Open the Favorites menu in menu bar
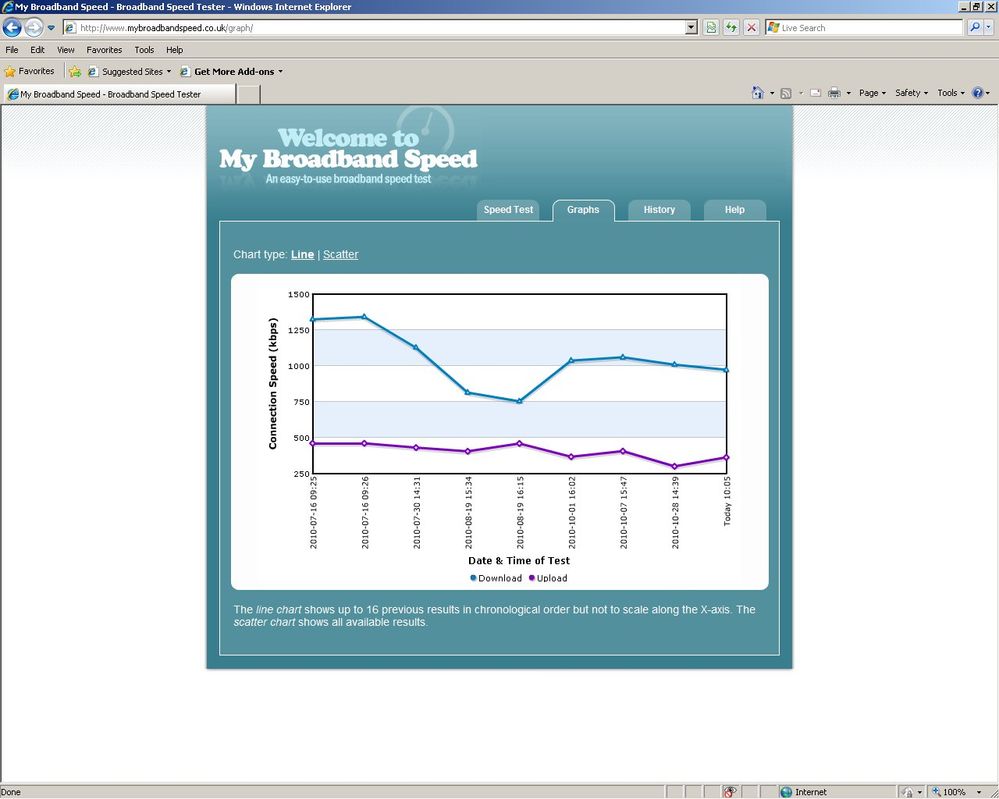The height and width of the screenshot is (799, 999). 104,50
